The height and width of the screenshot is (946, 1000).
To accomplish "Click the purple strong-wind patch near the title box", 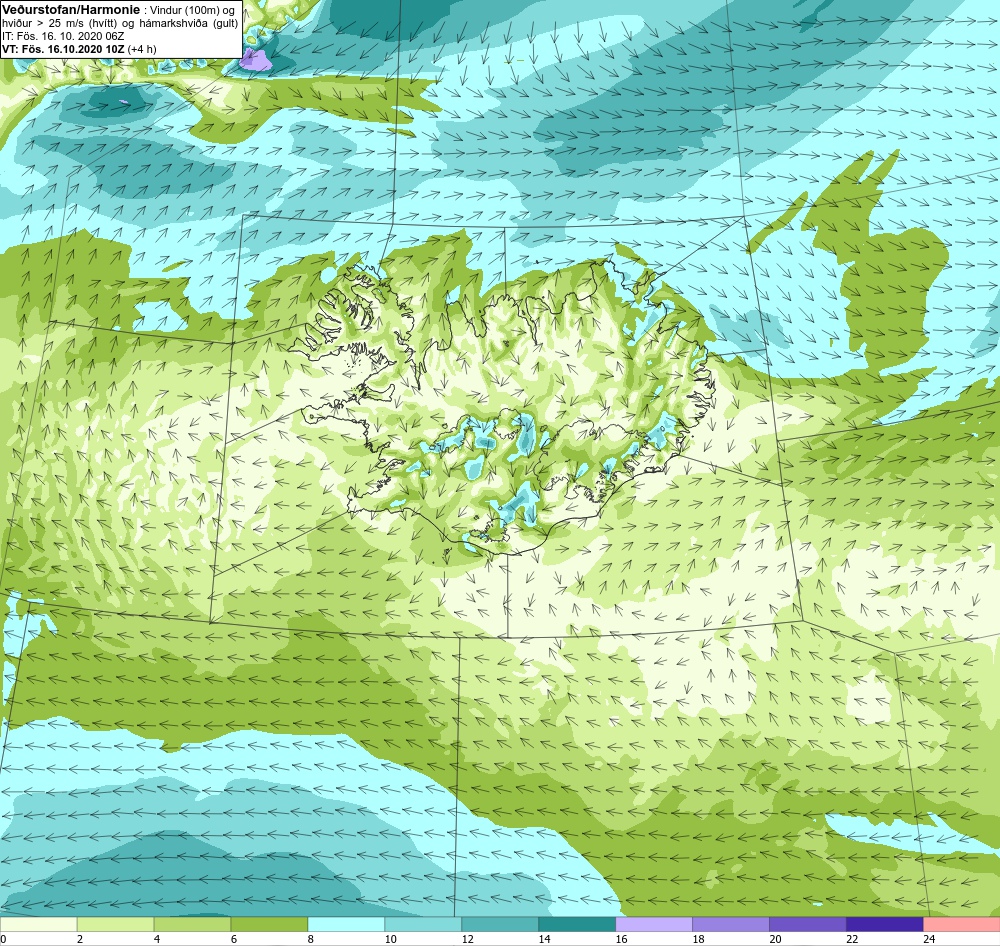I will tap(256, 59).
